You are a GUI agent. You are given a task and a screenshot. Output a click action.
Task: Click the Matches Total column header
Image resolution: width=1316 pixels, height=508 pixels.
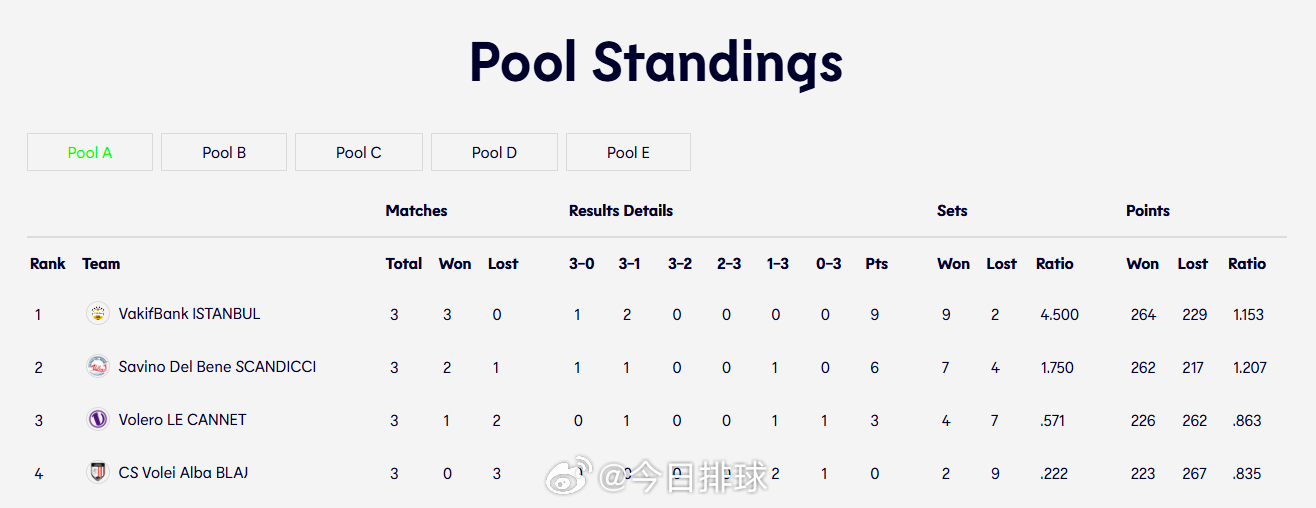[404, 264]
